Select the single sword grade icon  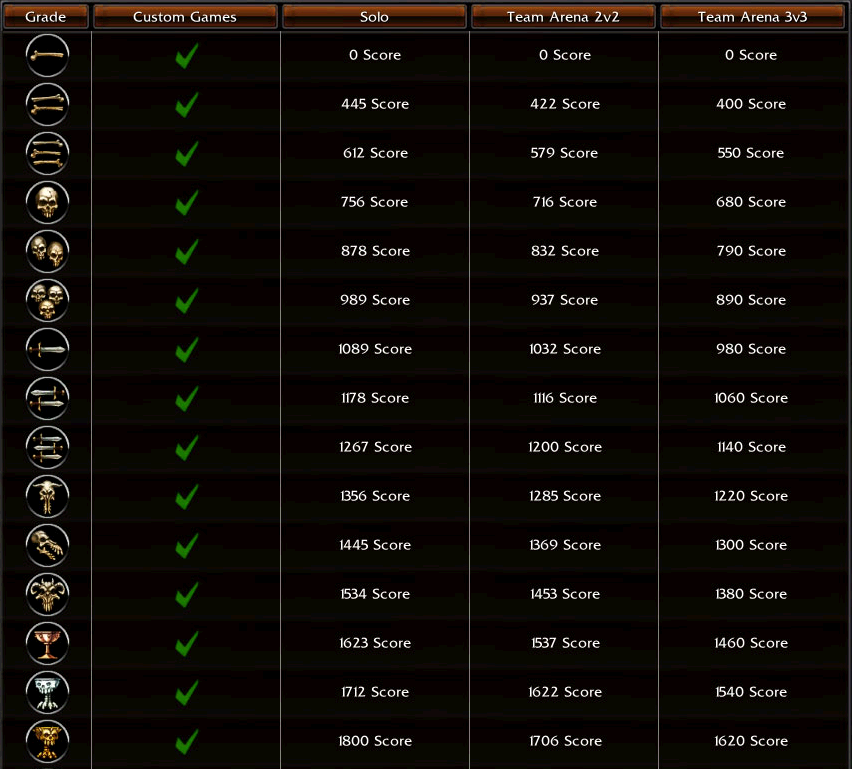pos(47,349)
